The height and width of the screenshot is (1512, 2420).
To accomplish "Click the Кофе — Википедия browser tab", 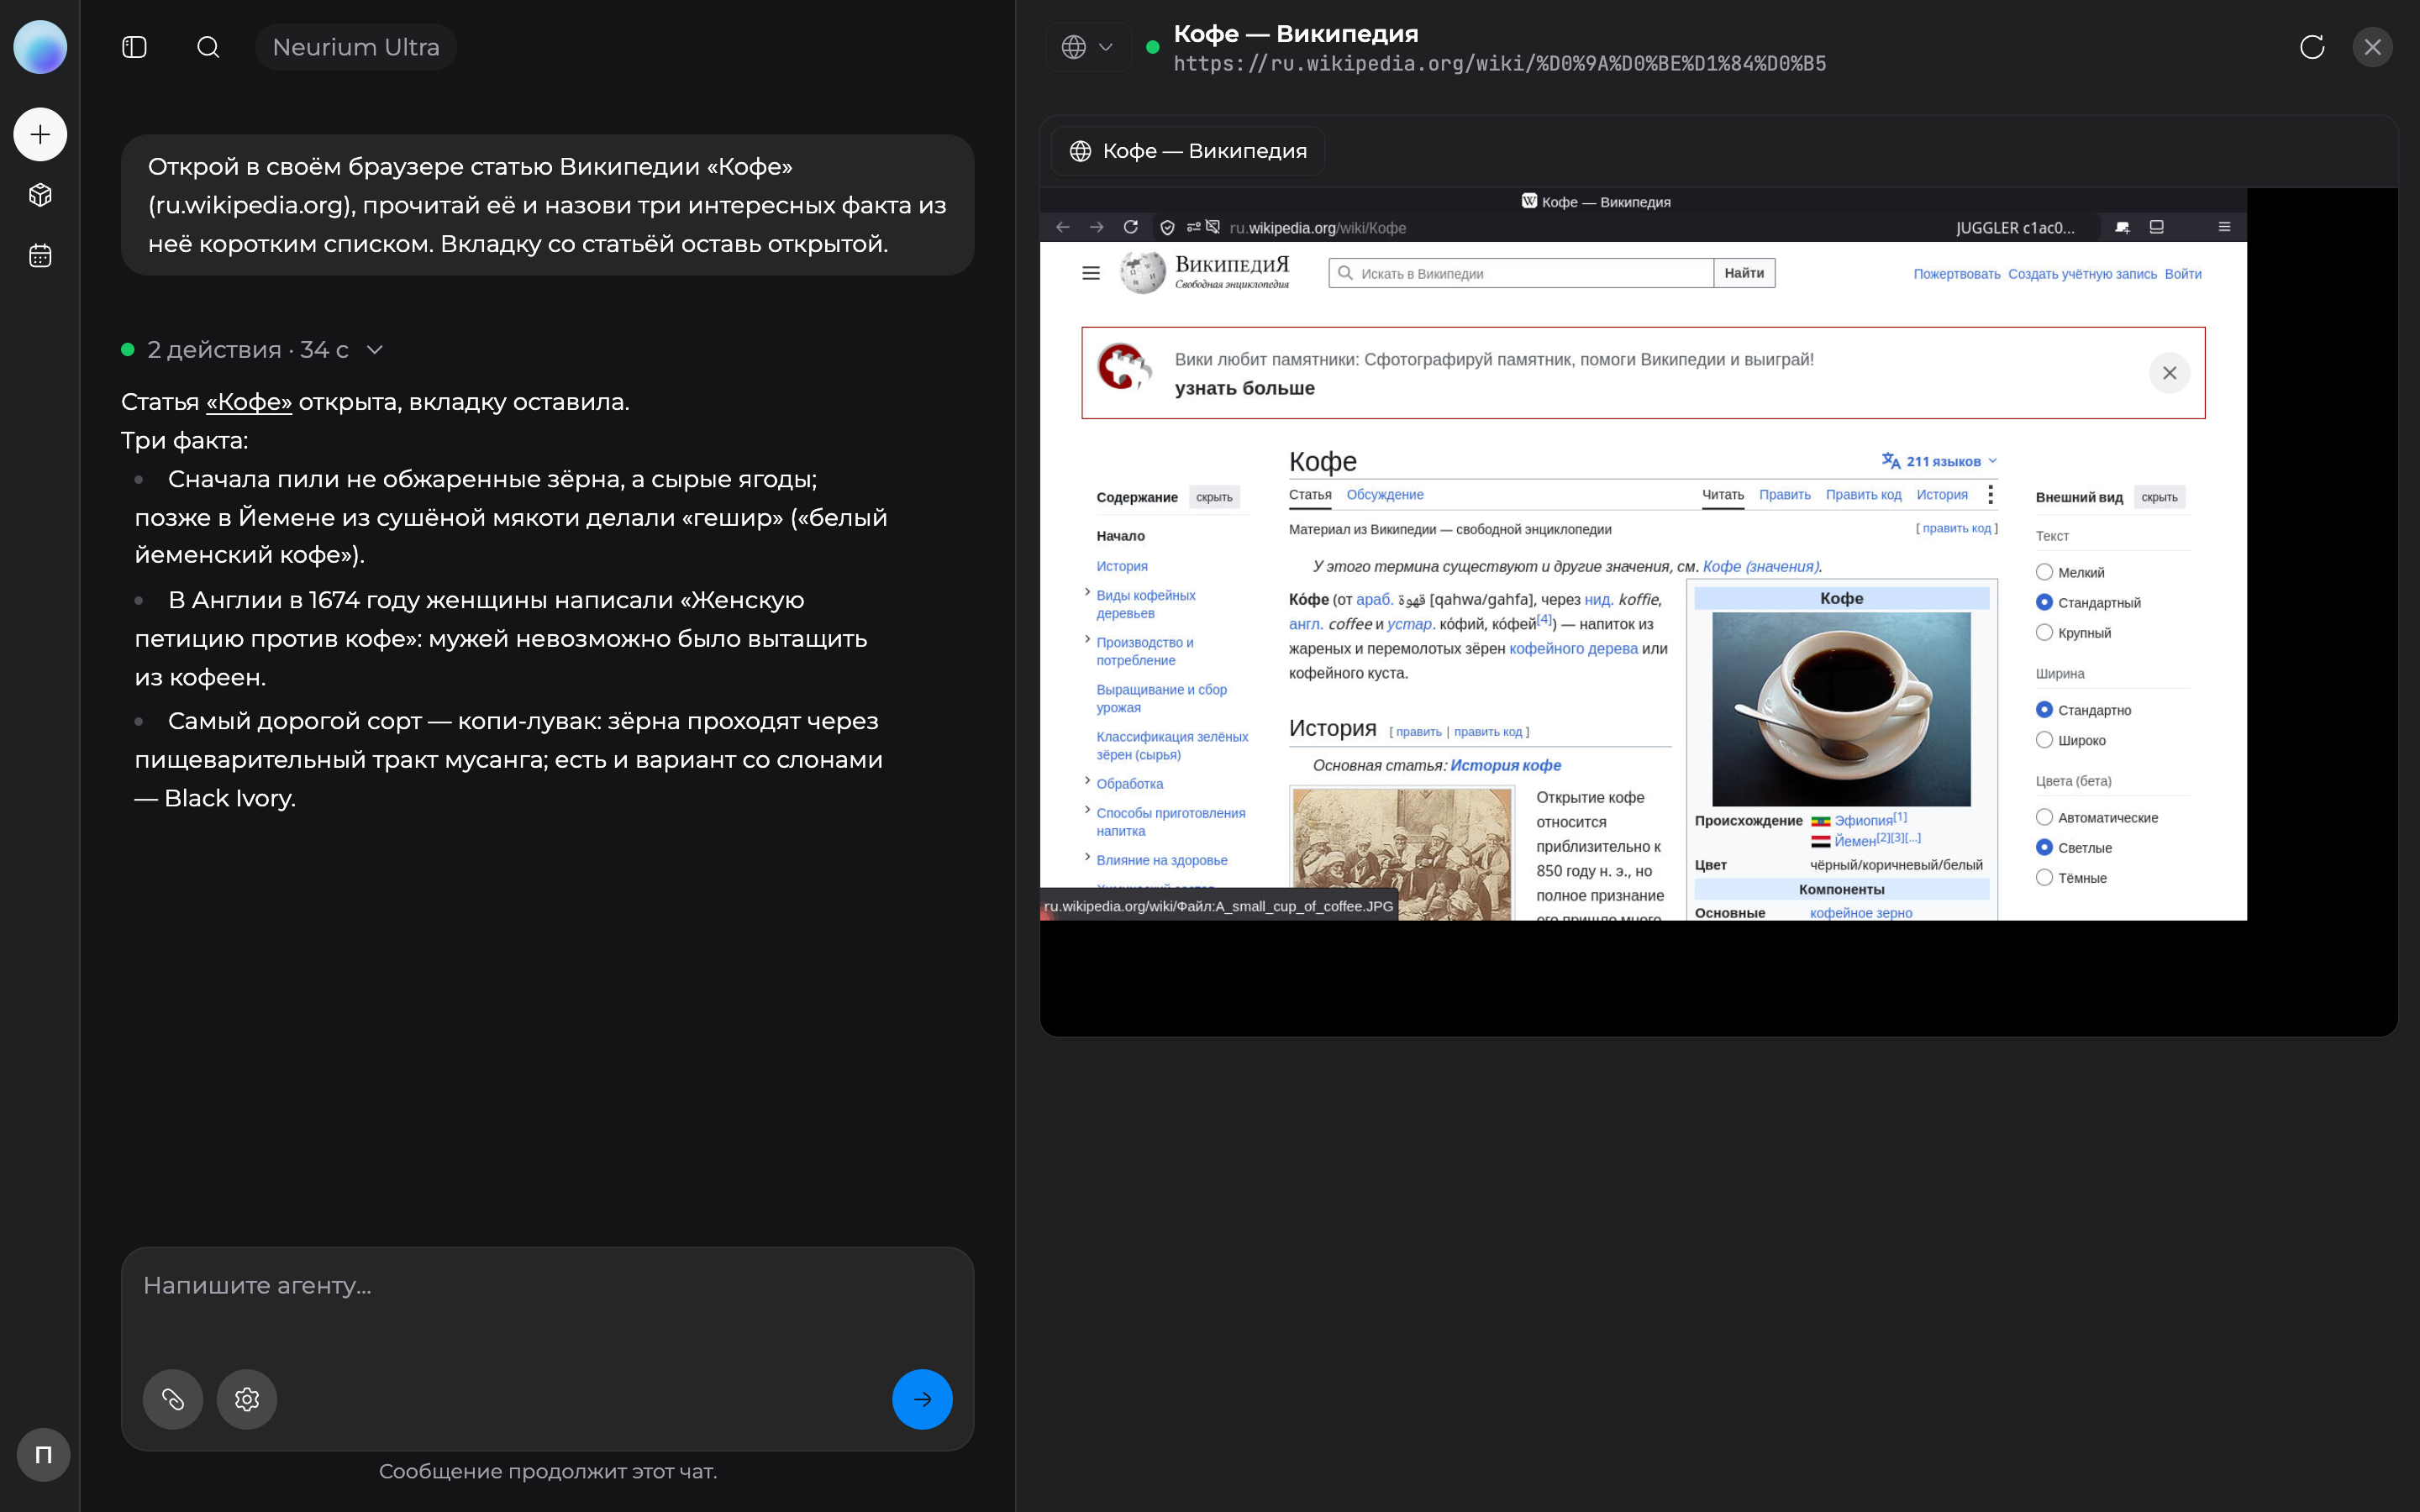I will [x=1188, y=151].
